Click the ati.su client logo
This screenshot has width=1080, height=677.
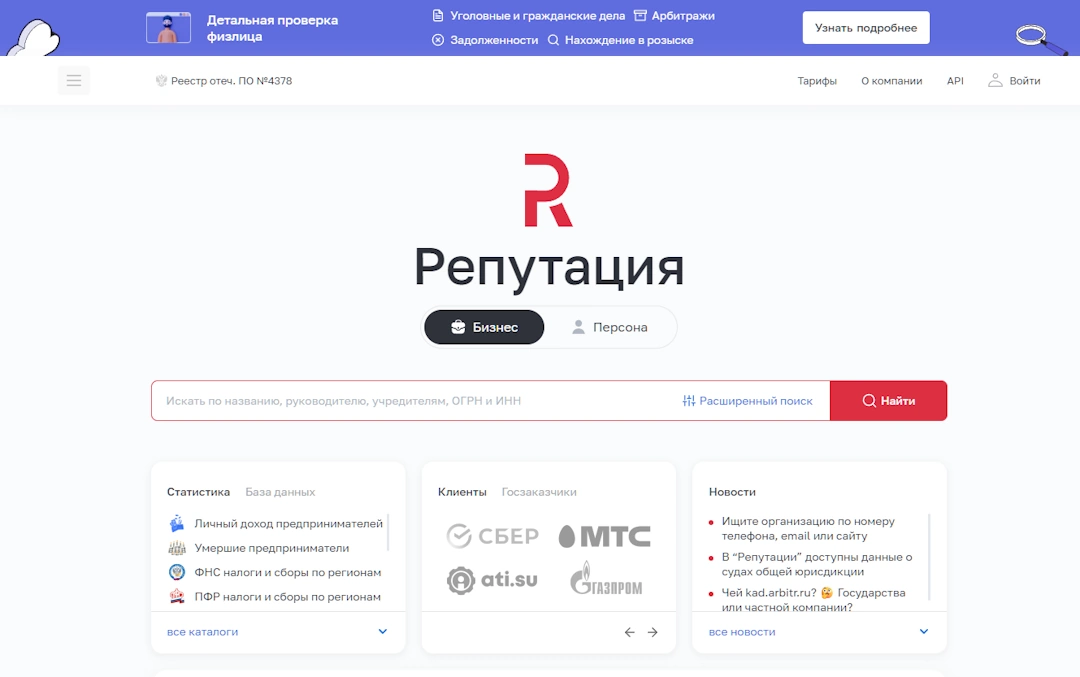pos(492,579)
